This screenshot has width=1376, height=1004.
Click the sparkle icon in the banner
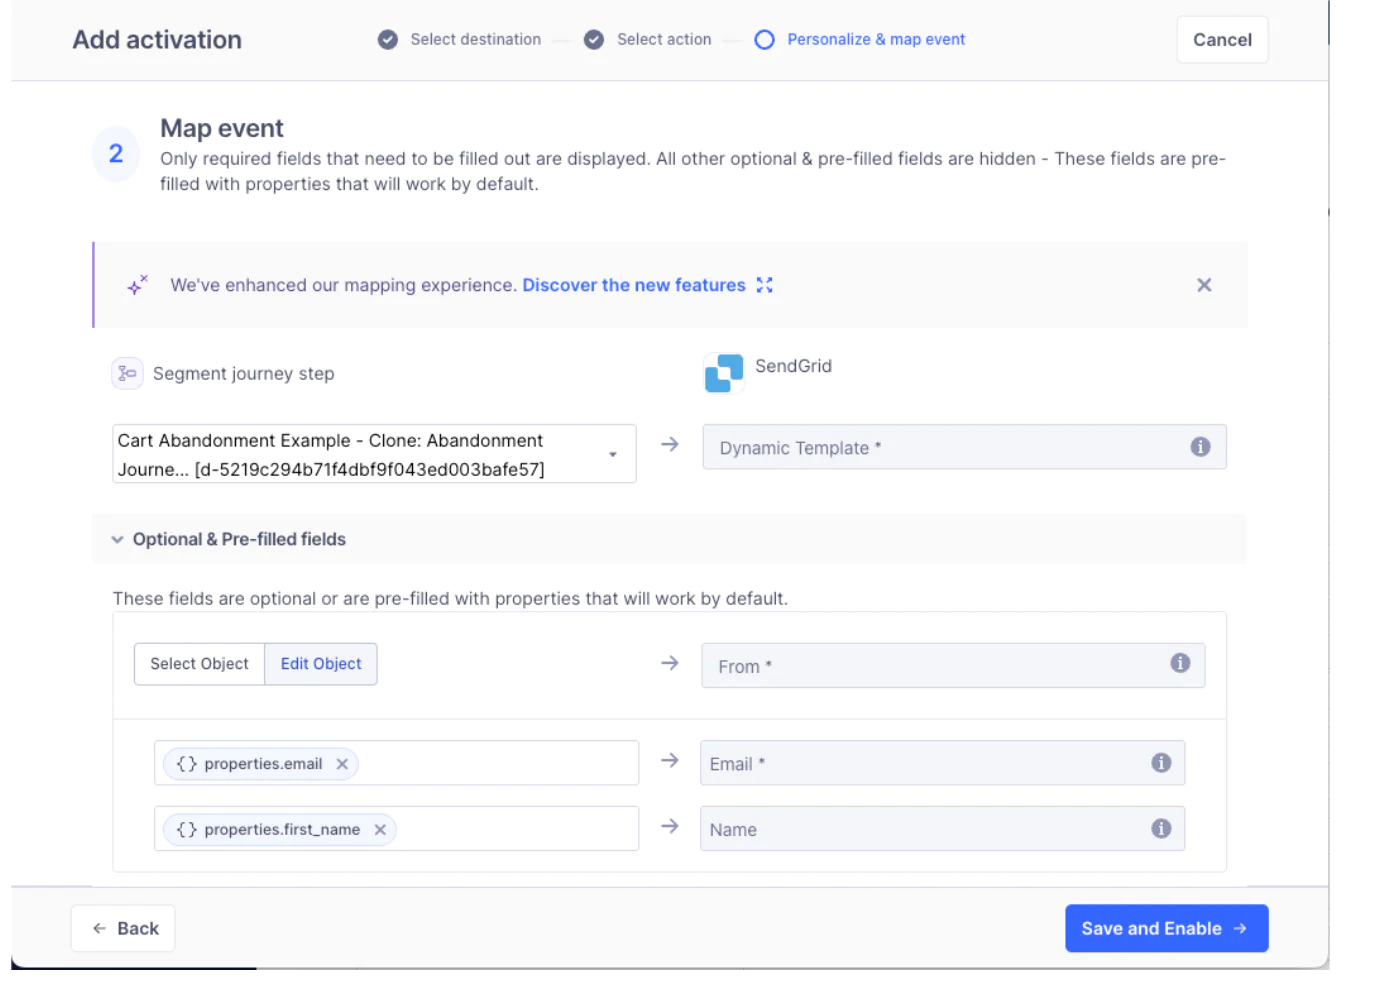point(138,285)
